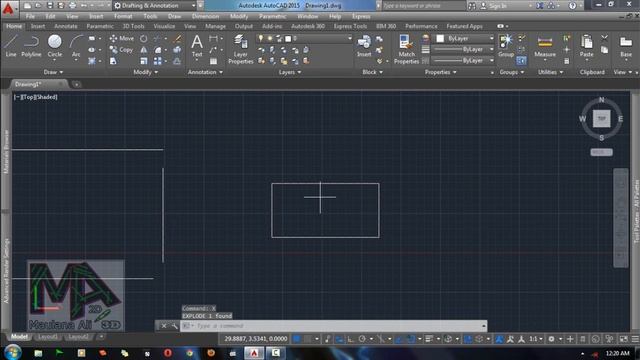Image resolution: width=640 pixels, height=360 pixels.
Task: Click the Rotate tool icon
Action: [144, 38]
